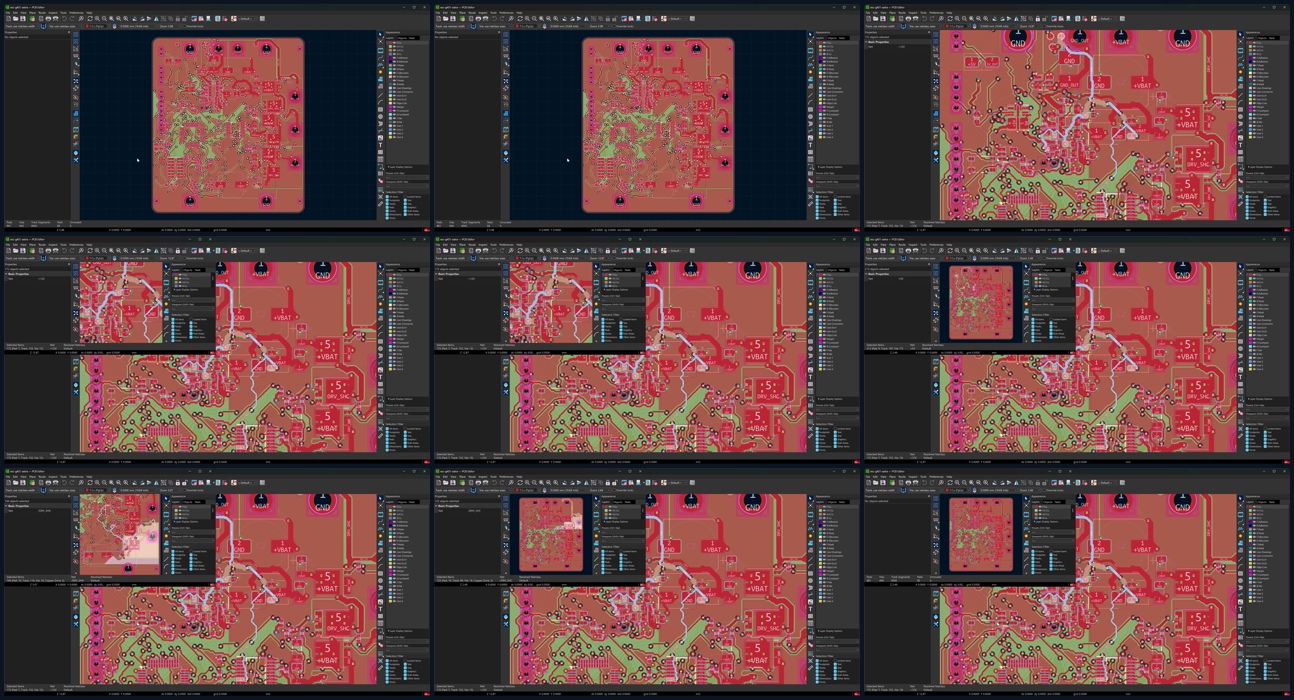Click Refresh view icon in top-left window toolbar
This screenshot has width=1294, height=700.
point(90,18)
